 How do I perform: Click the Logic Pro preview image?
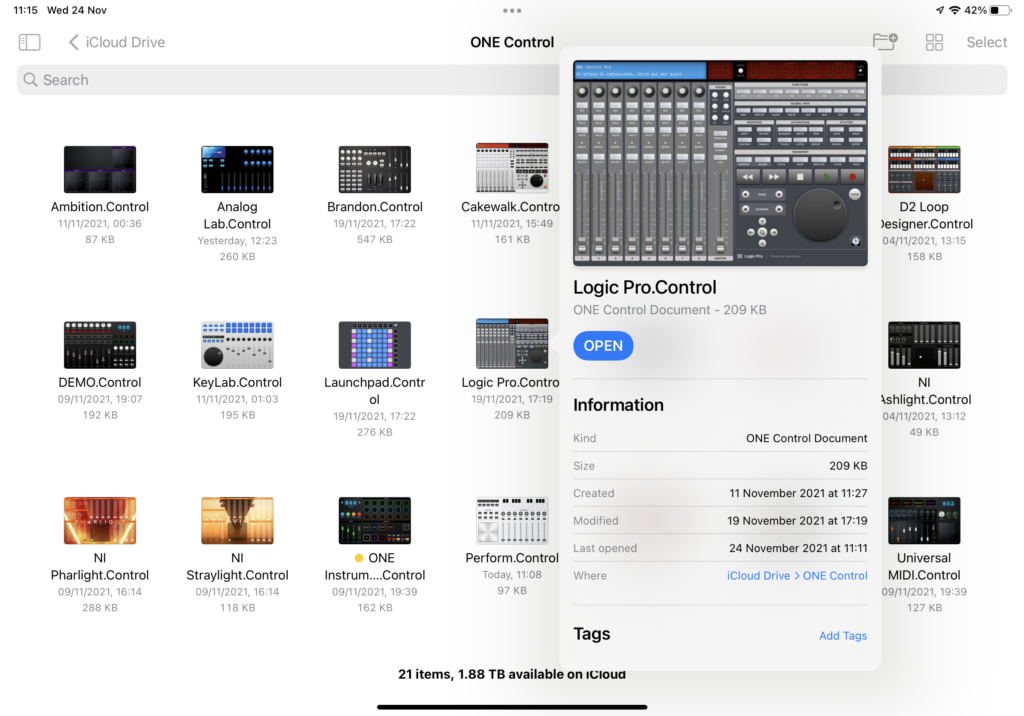point(720,163)
